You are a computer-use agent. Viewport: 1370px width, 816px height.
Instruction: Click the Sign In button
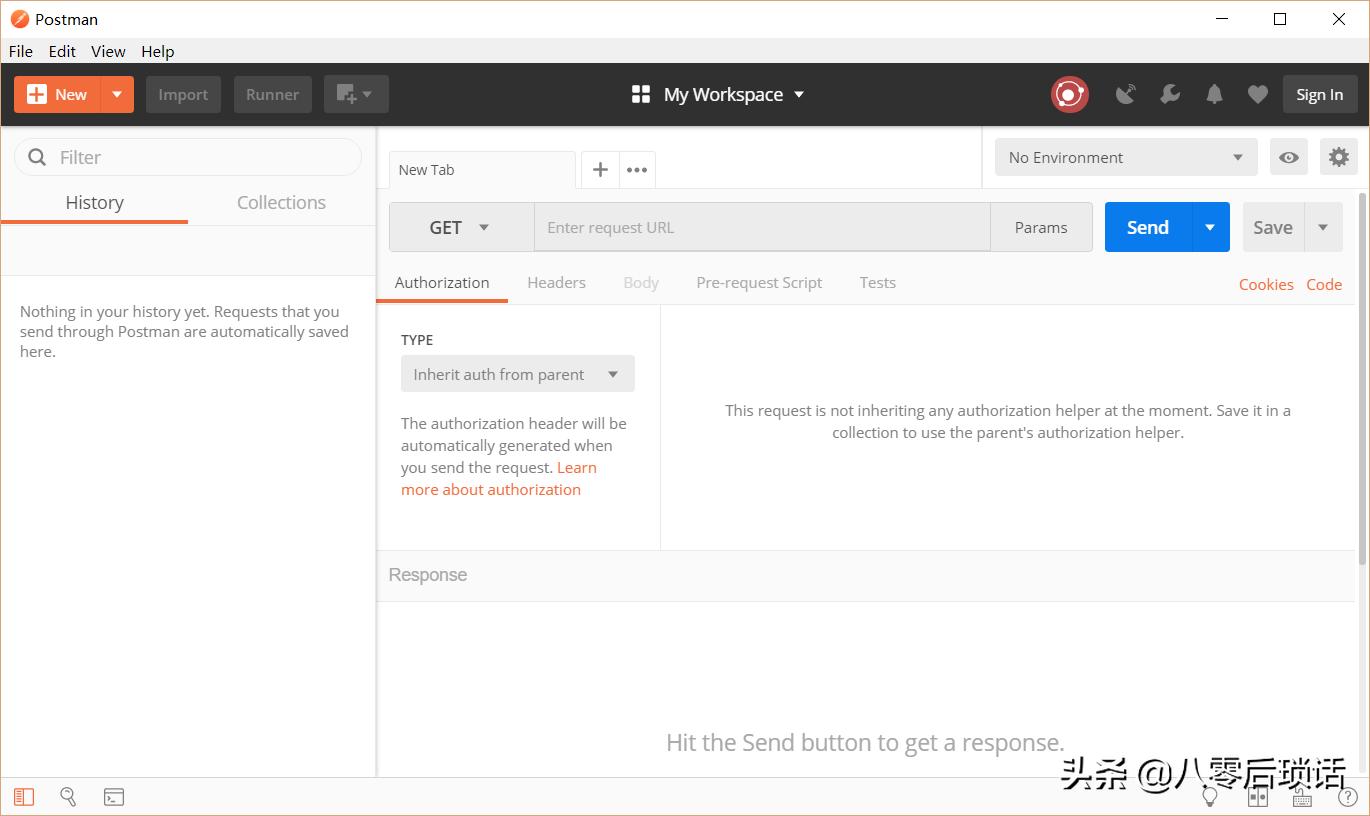pos(1319,94)
